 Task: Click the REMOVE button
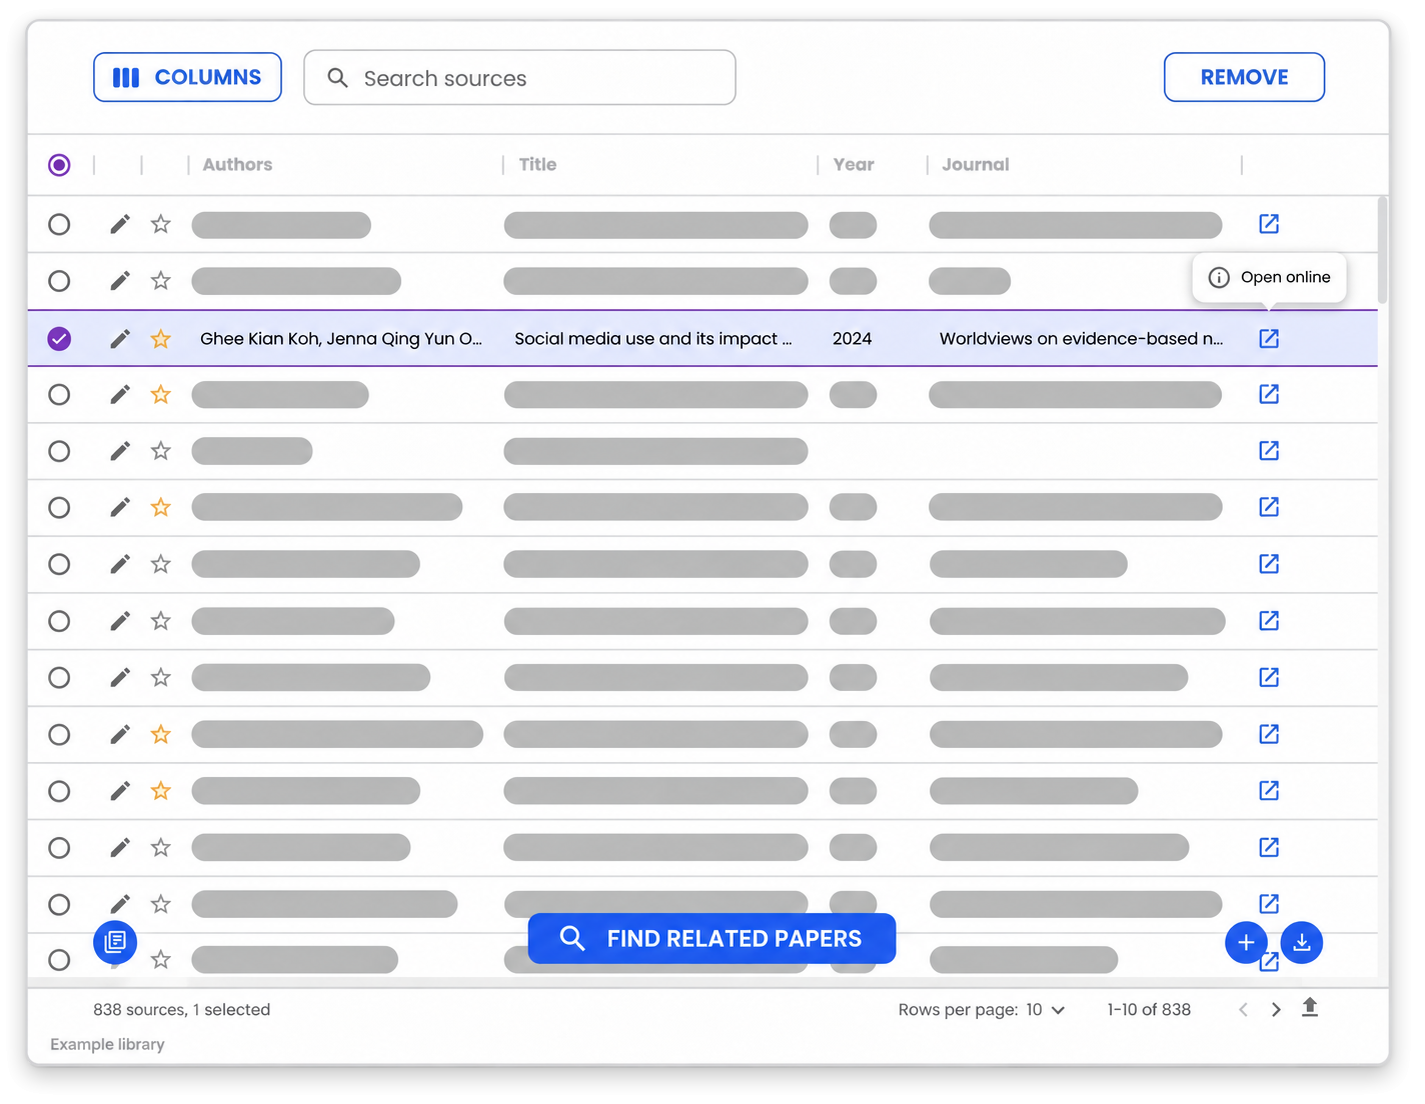(x=1244, y=77)
